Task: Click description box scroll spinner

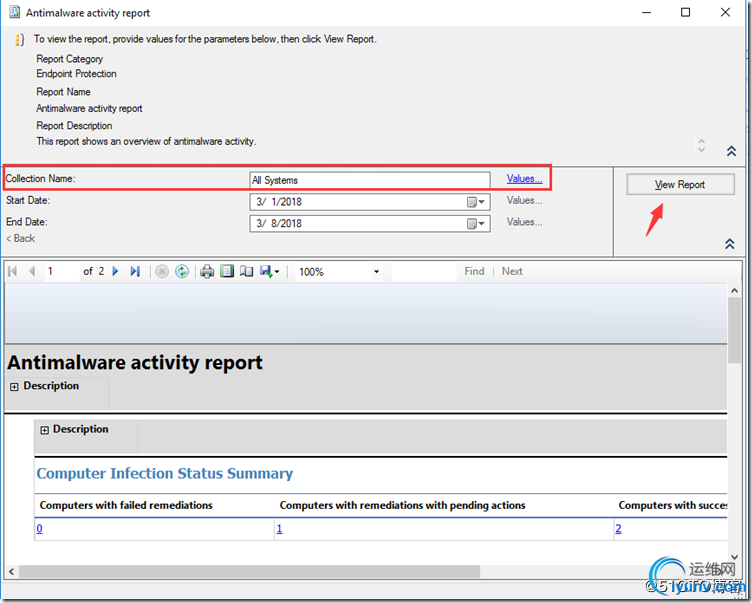Action: (x=701, y=145)
